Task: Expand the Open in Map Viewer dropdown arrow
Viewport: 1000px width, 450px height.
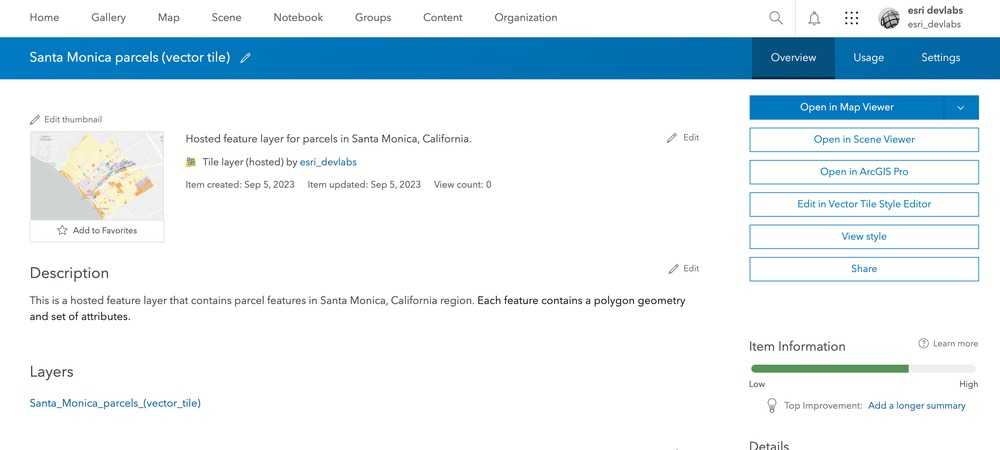Action: pyautogui.click(x=960, y=107)
